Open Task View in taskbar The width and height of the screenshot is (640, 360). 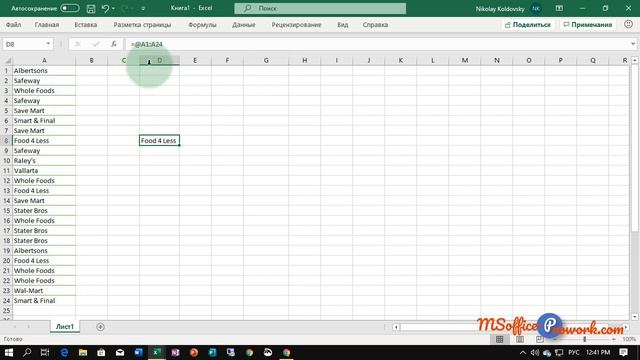[45, 352]
